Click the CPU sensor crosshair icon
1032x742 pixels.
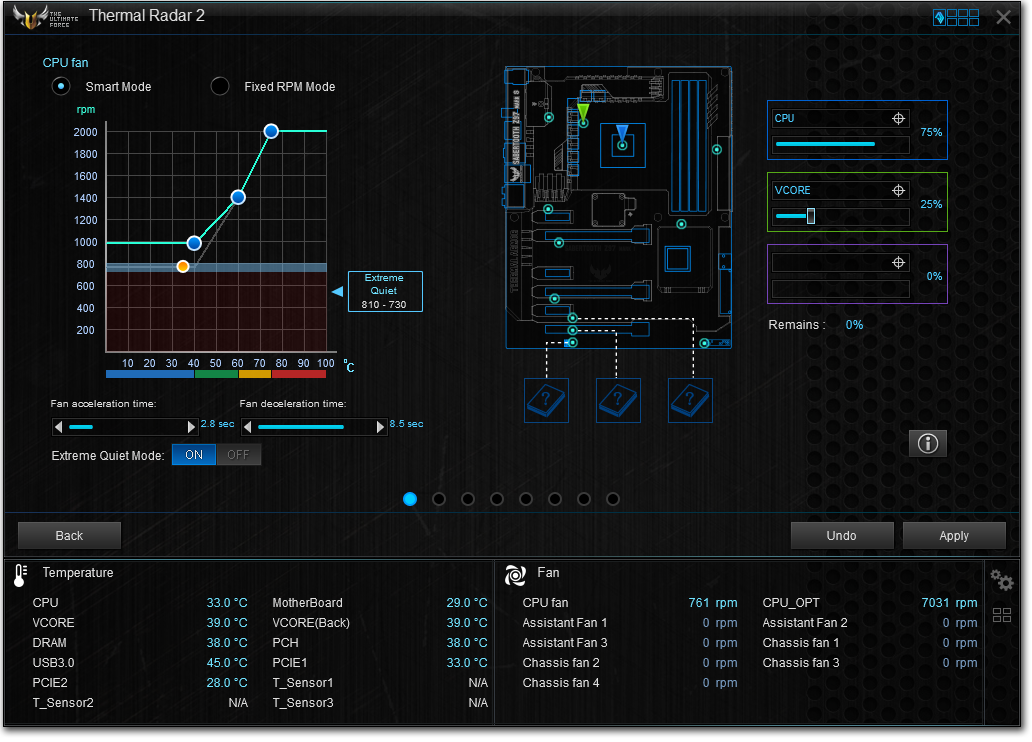[x=898, y=119]
